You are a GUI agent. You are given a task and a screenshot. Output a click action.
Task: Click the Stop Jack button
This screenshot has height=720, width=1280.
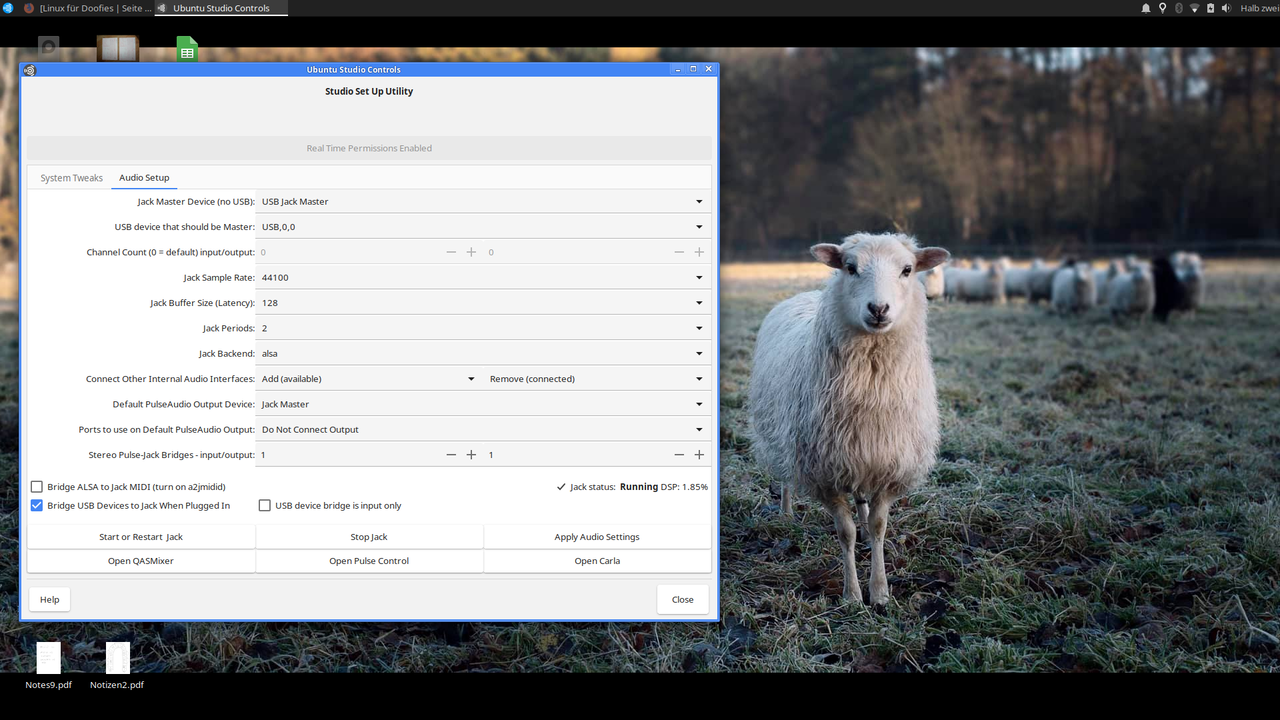[x=369, y=537]
